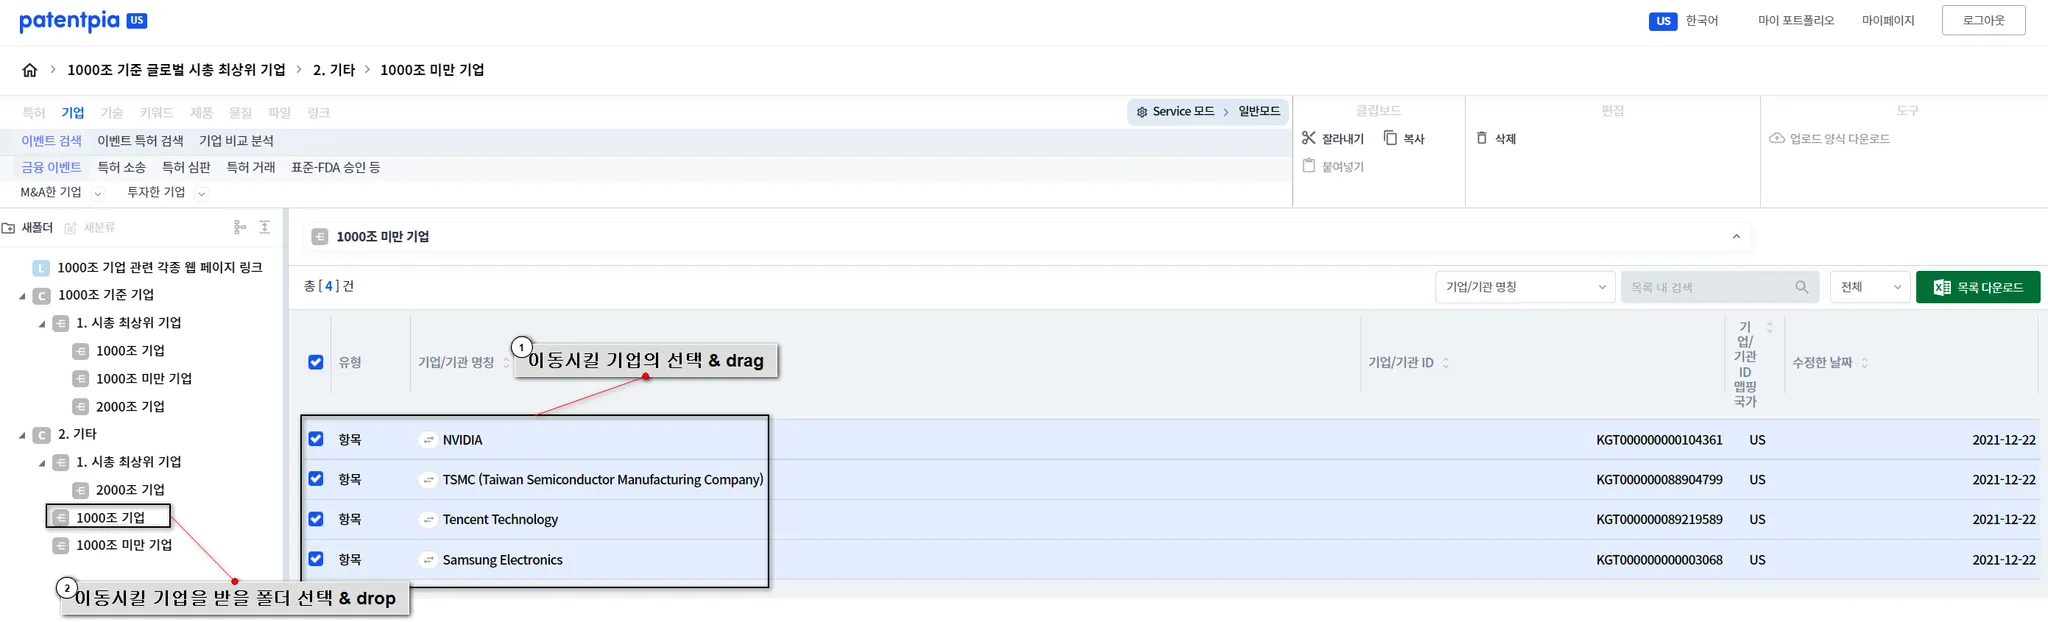Viewport: 2048px width, 622px height.
Task: Click the 한국어 language selector
Action: (x=1702, y=20)
